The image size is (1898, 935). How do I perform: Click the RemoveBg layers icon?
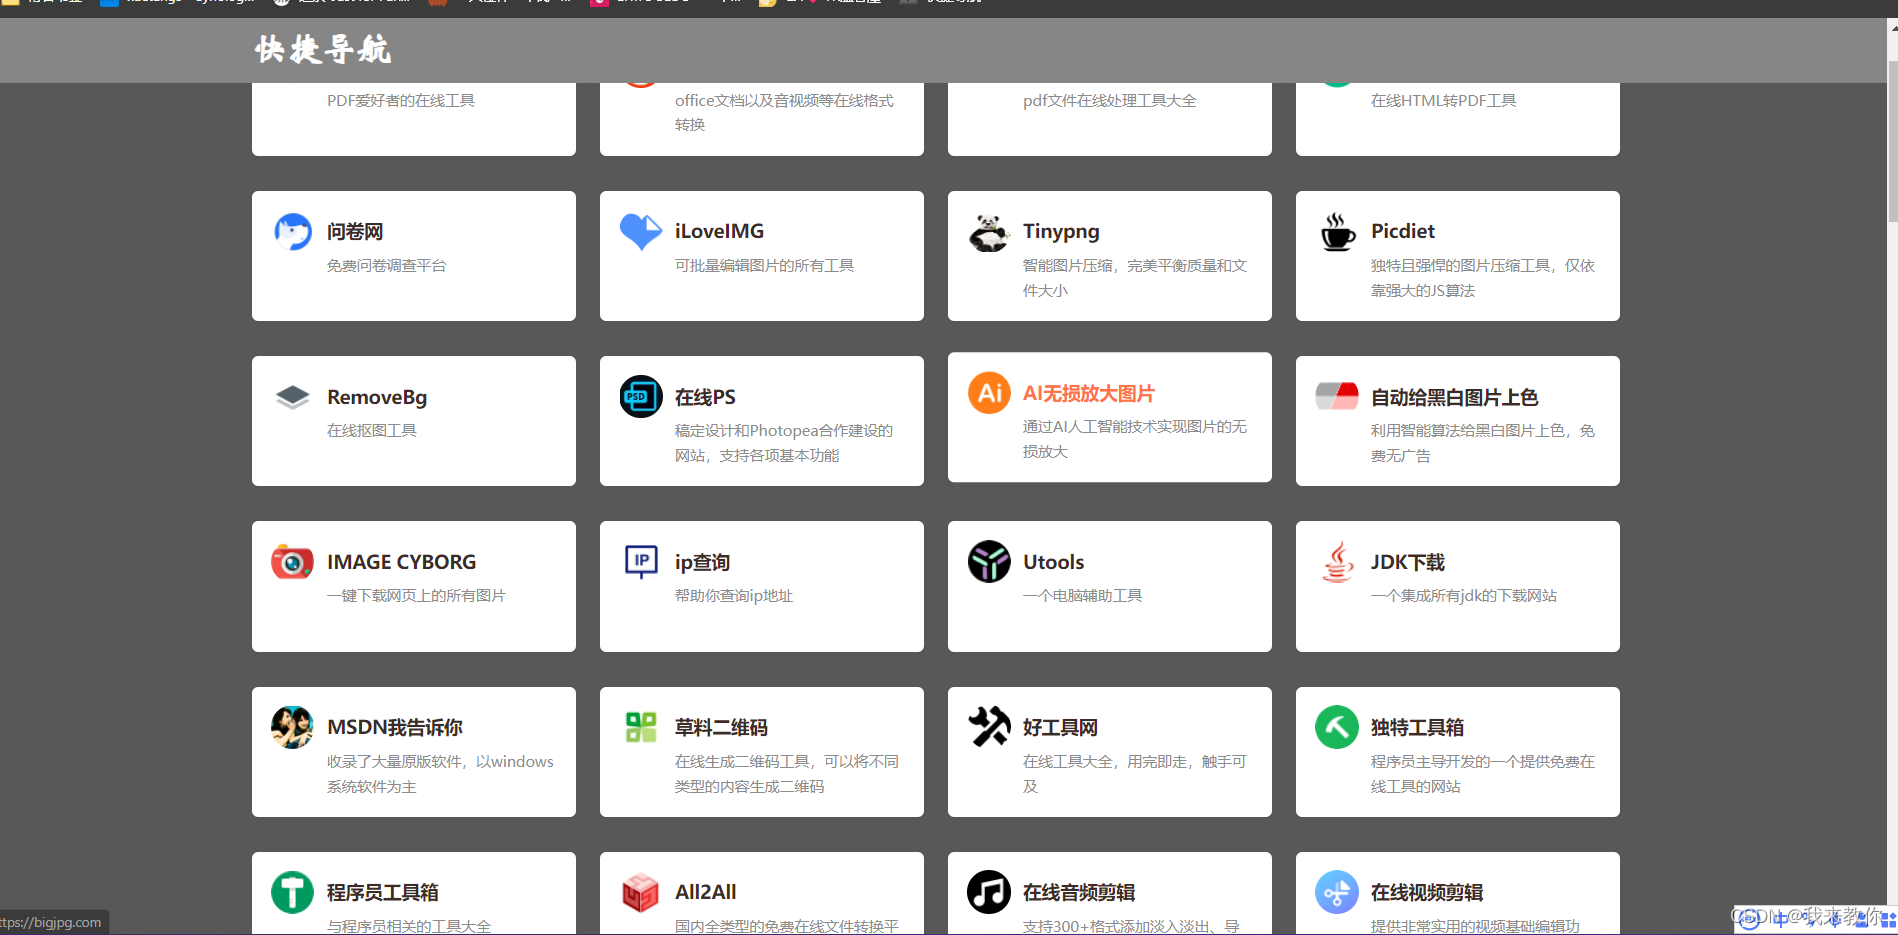293,397
